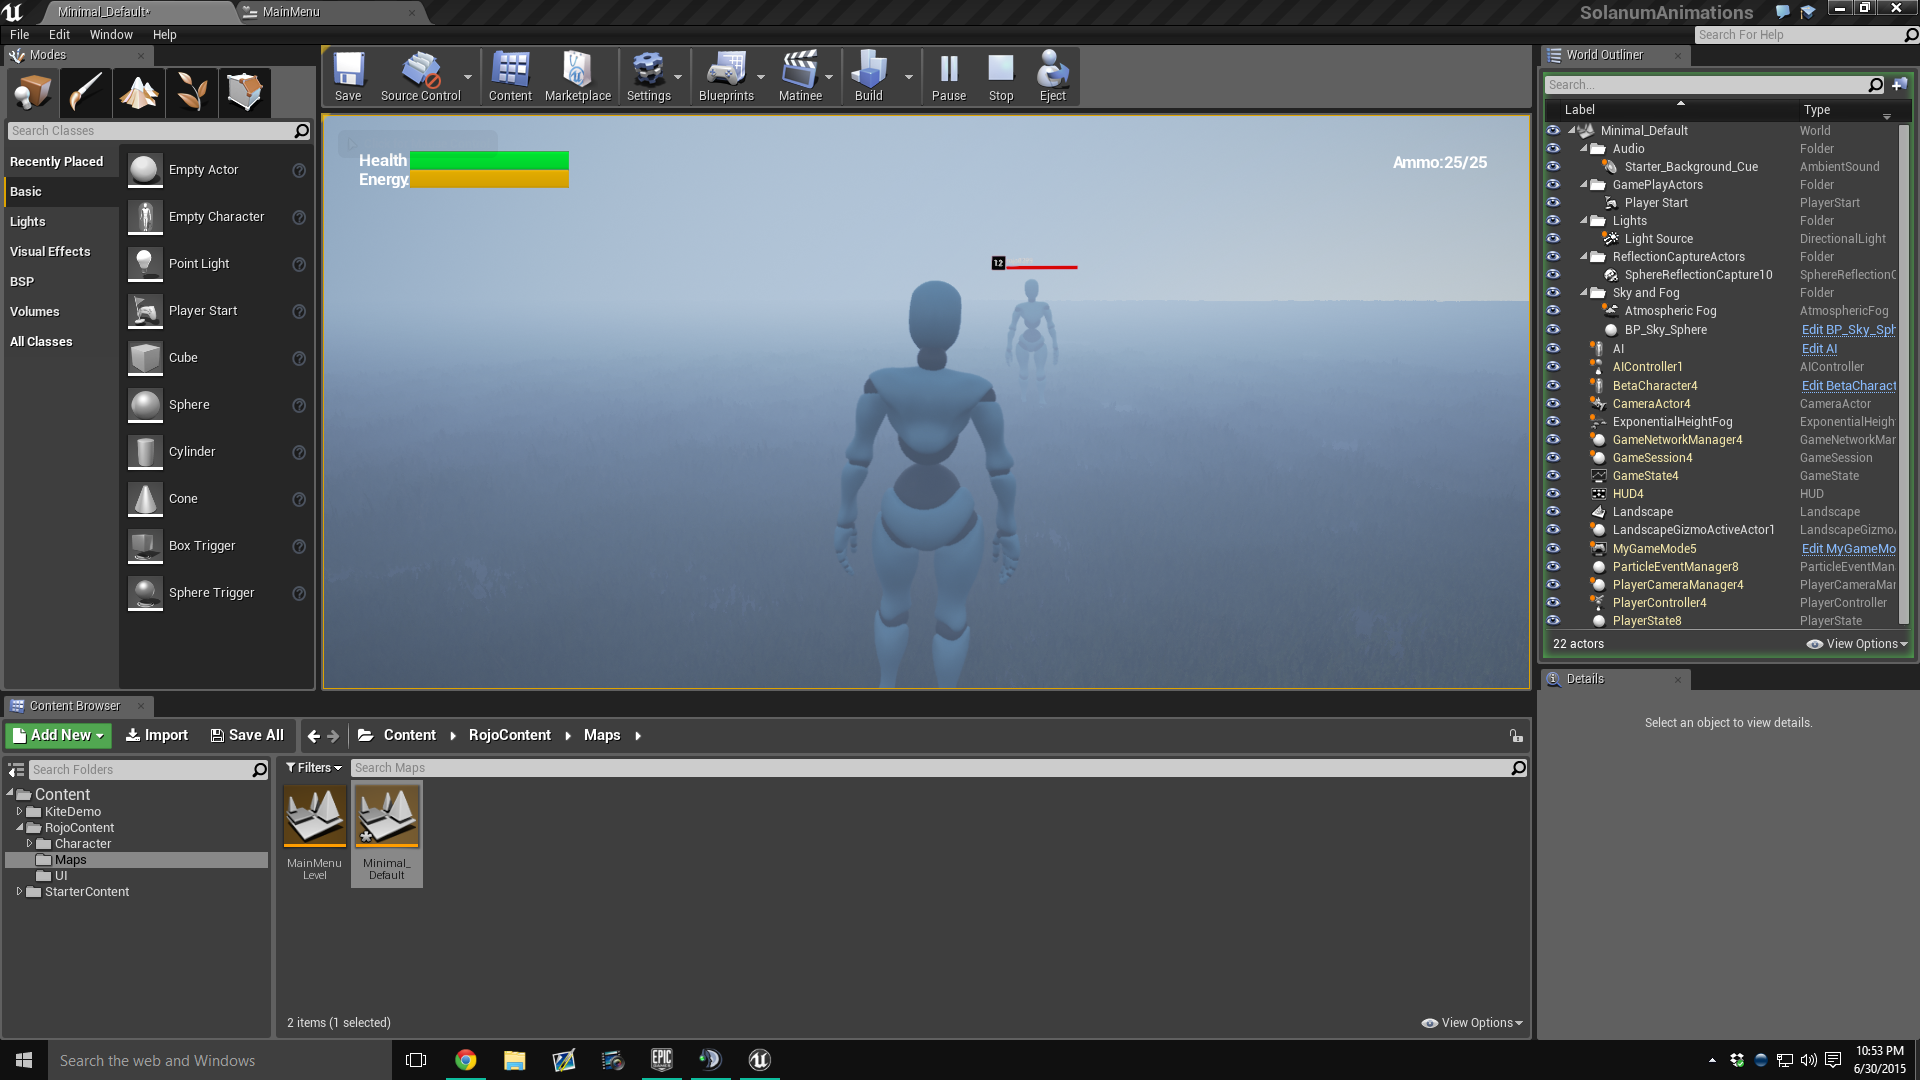Select the Geometry Editing mode icon
1920x1080 pixels.
pyautogui.click(x=245, y=93)
